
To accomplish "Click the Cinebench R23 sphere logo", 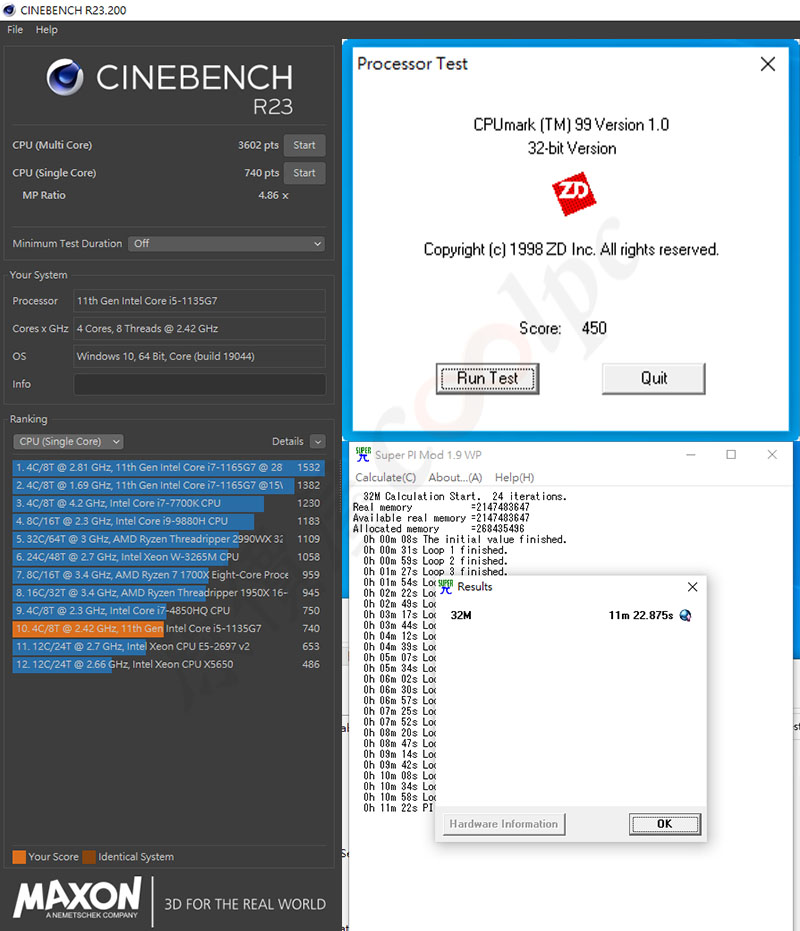I will point(65,77).
